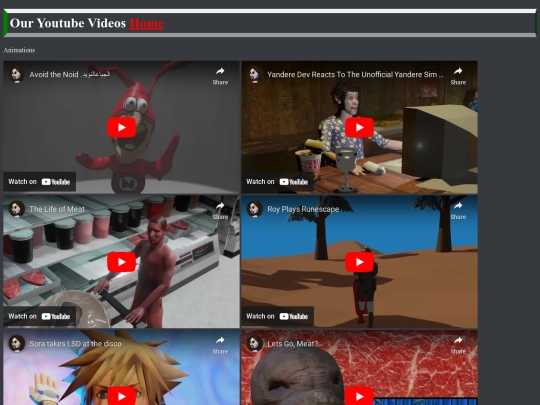The width and height of the screenshot is (540, 405).
Task: Select the 'Animations' section label
Action: (19, 50)
